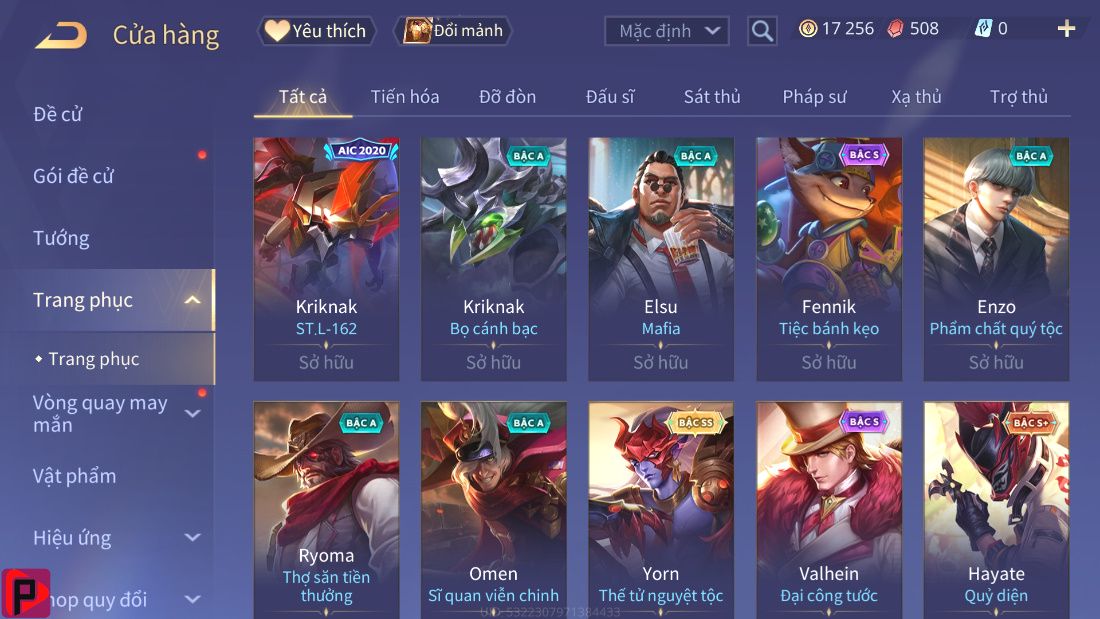The image size is (1100, 619).
Task: Select the Pháp sư tab
Action: [x=814, y=97]
